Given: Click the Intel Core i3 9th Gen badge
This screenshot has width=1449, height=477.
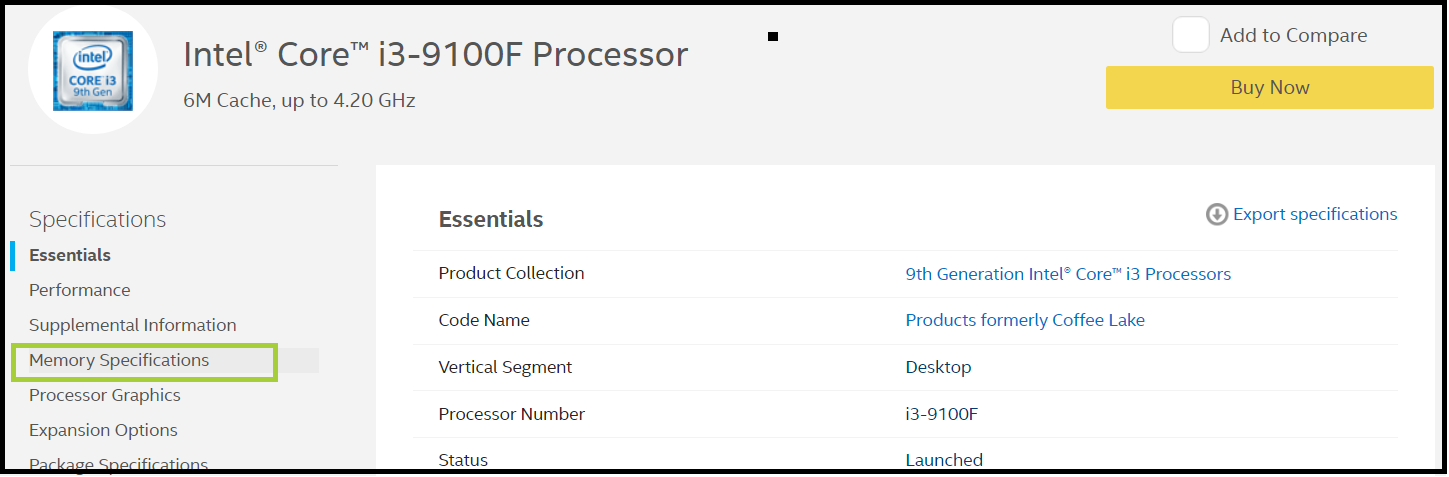Looking at the screenshot, I should click(x=93, y=71).
